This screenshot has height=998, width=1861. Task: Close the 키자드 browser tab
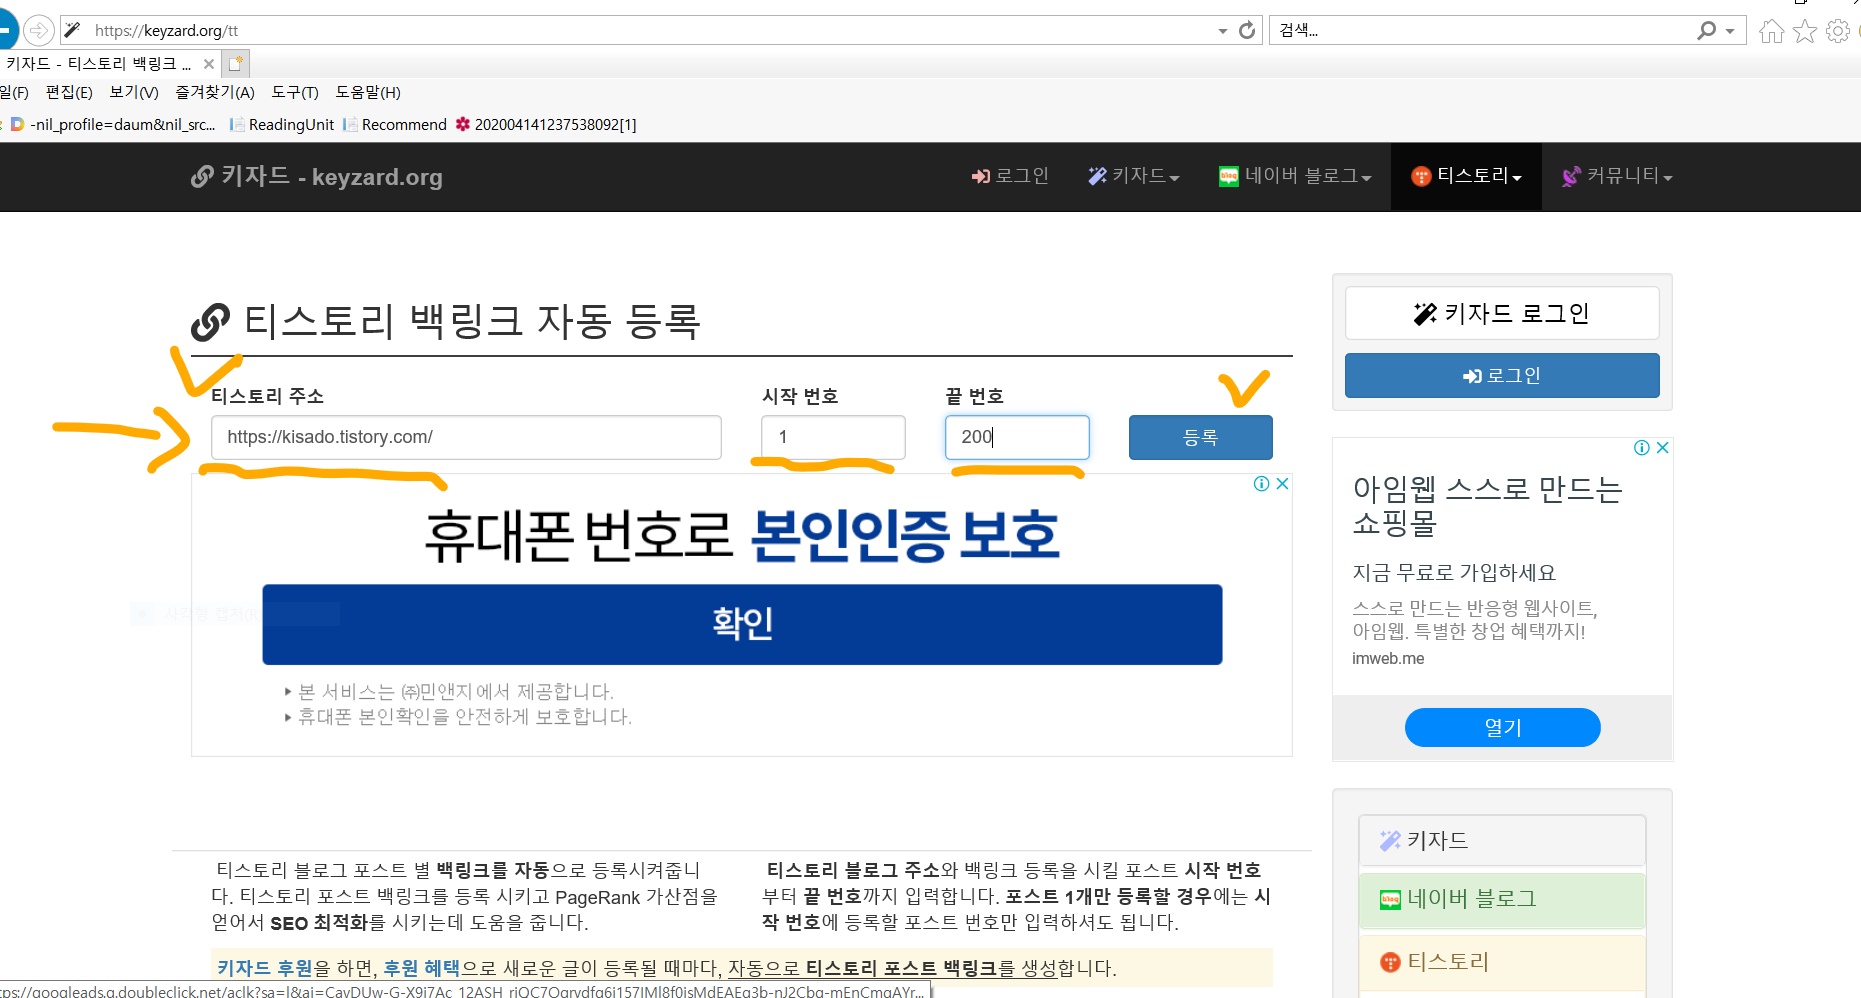pos(209,64)
